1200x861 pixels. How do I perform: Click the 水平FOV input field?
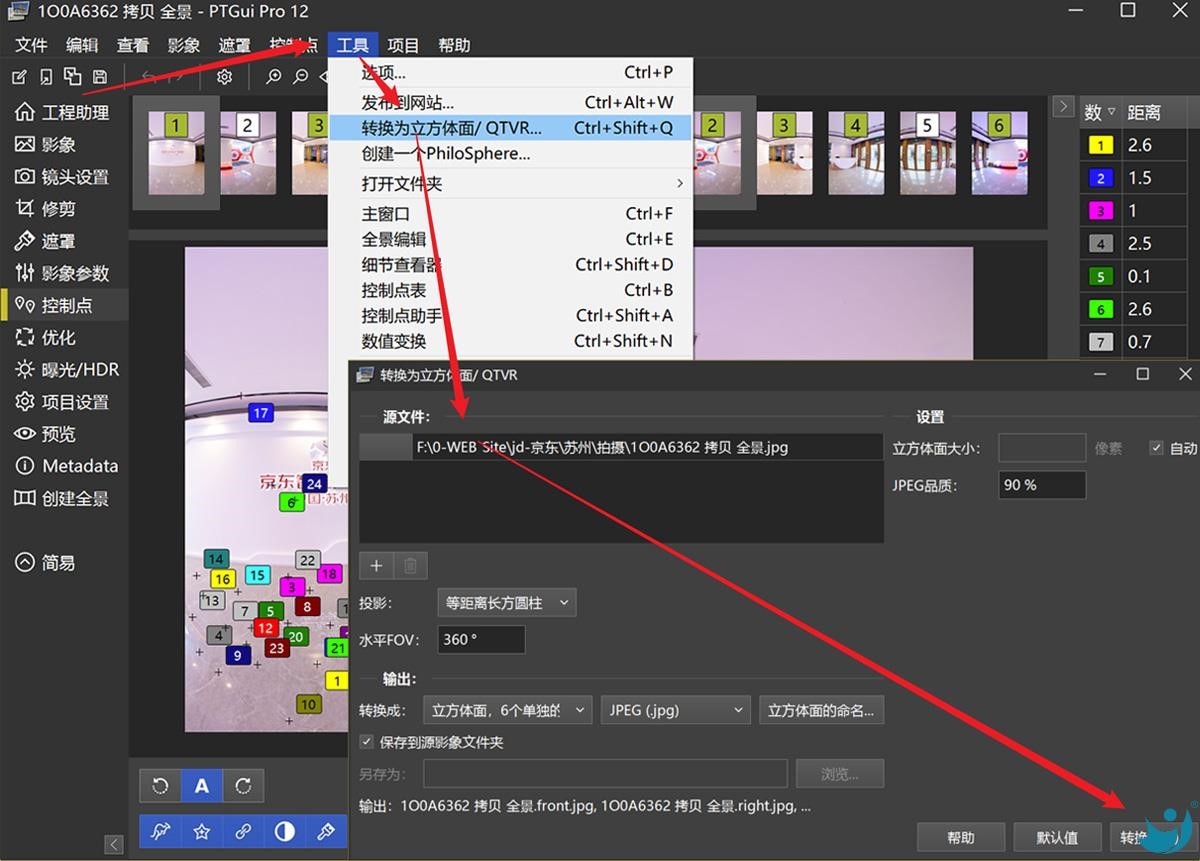[481, 639]
